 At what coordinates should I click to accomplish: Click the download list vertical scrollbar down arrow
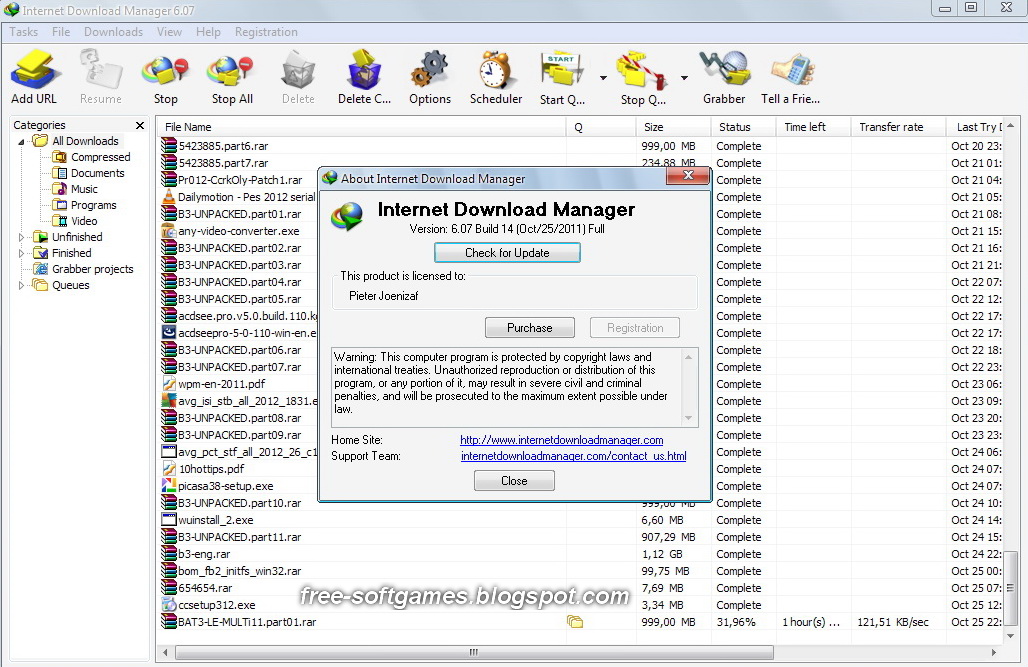point(1010,636)
